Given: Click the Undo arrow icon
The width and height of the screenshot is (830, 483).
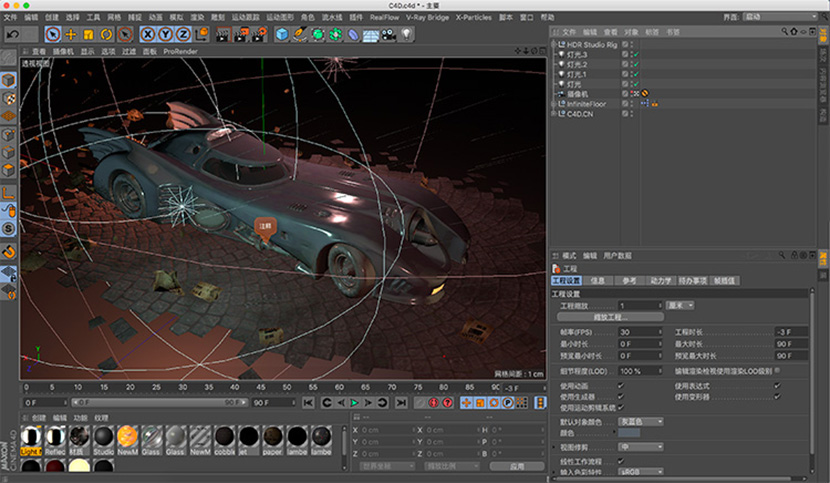Looking at the screenshot, I should point(13,34).
